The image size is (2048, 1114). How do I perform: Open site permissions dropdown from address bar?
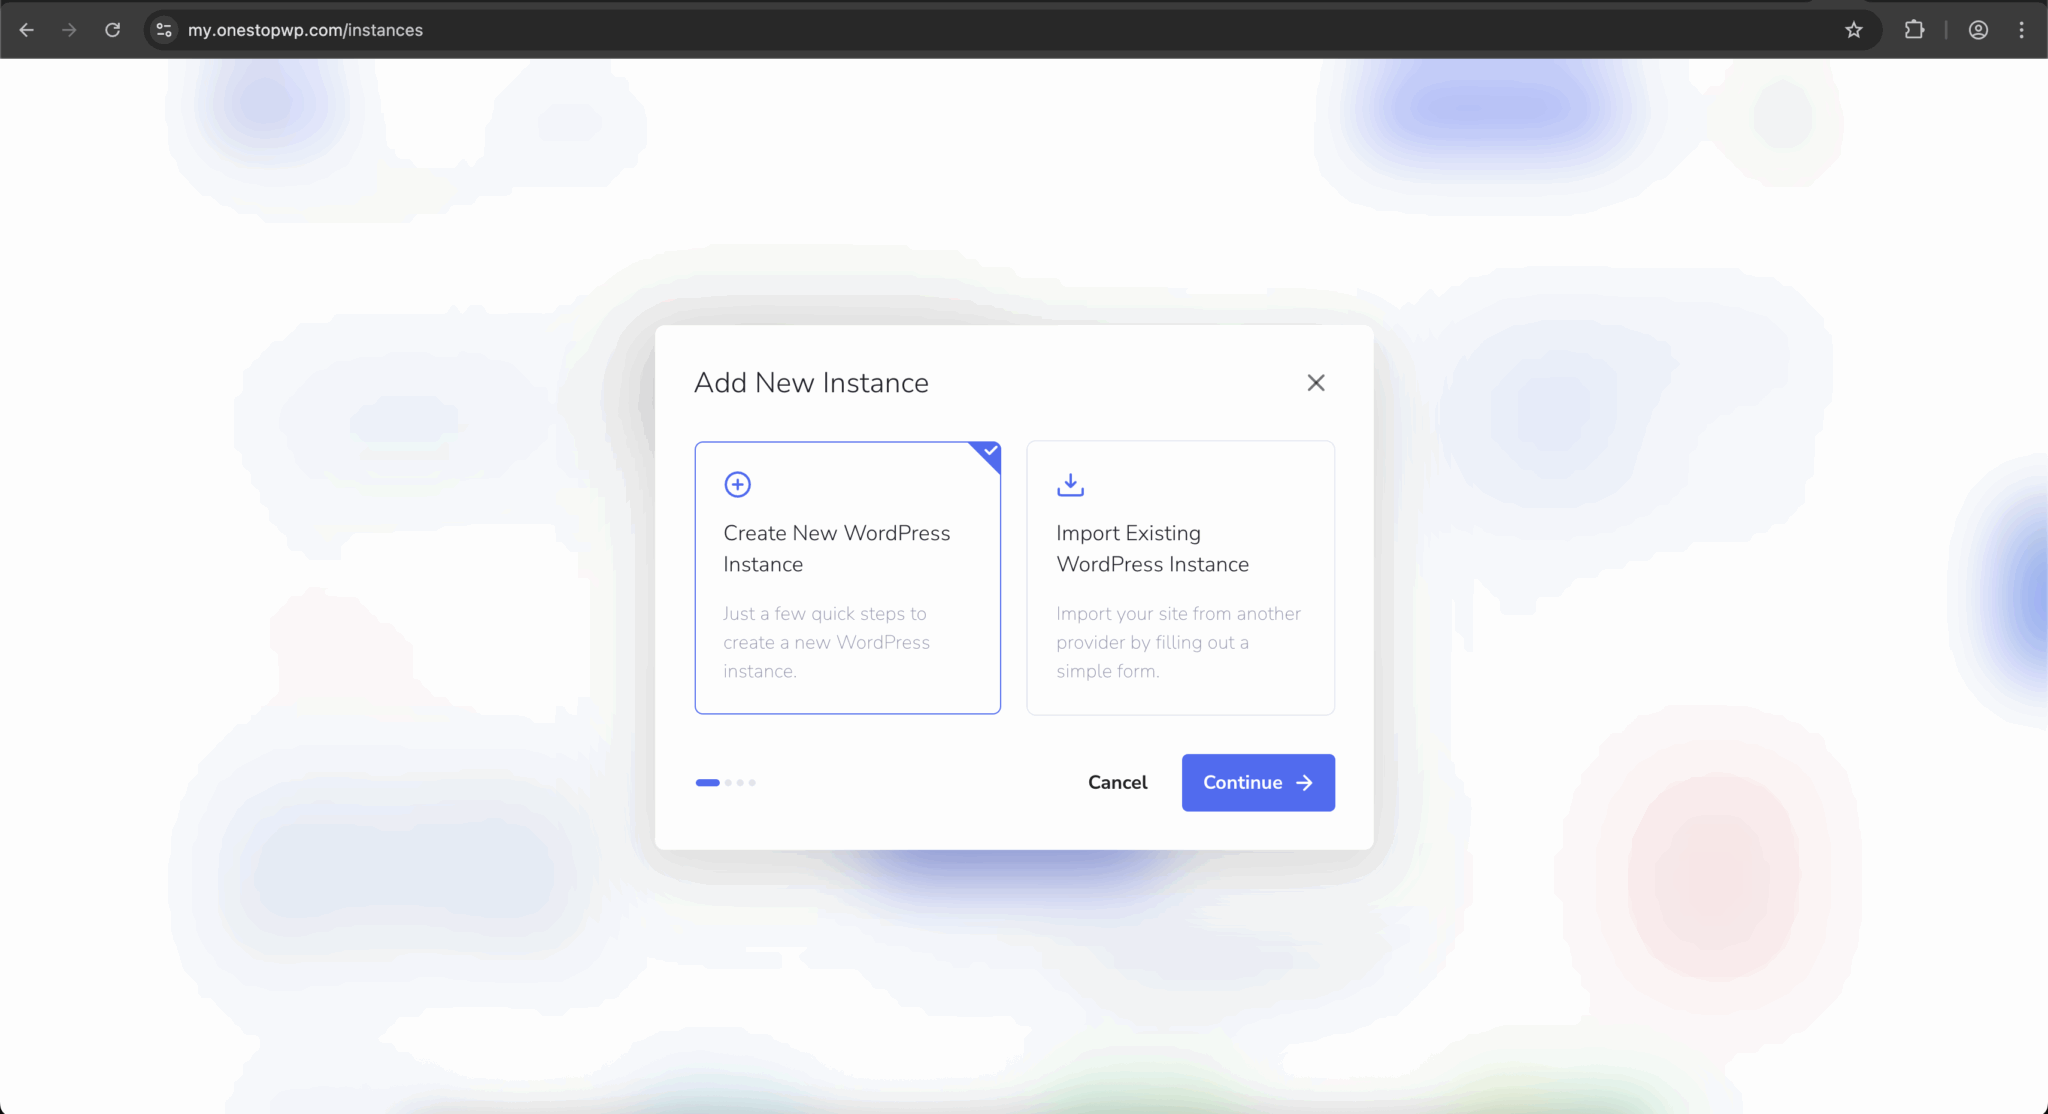tap(163, 29)
